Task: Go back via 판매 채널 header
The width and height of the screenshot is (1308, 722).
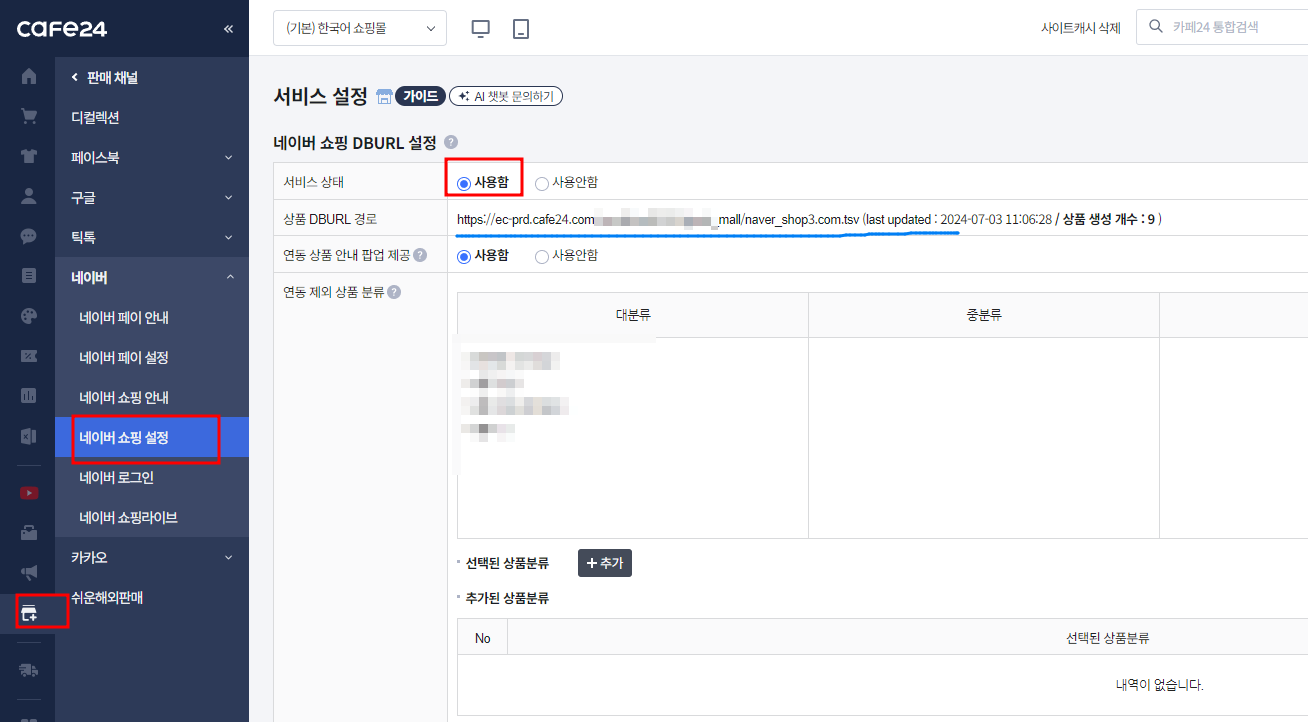Action: (104, 77)
